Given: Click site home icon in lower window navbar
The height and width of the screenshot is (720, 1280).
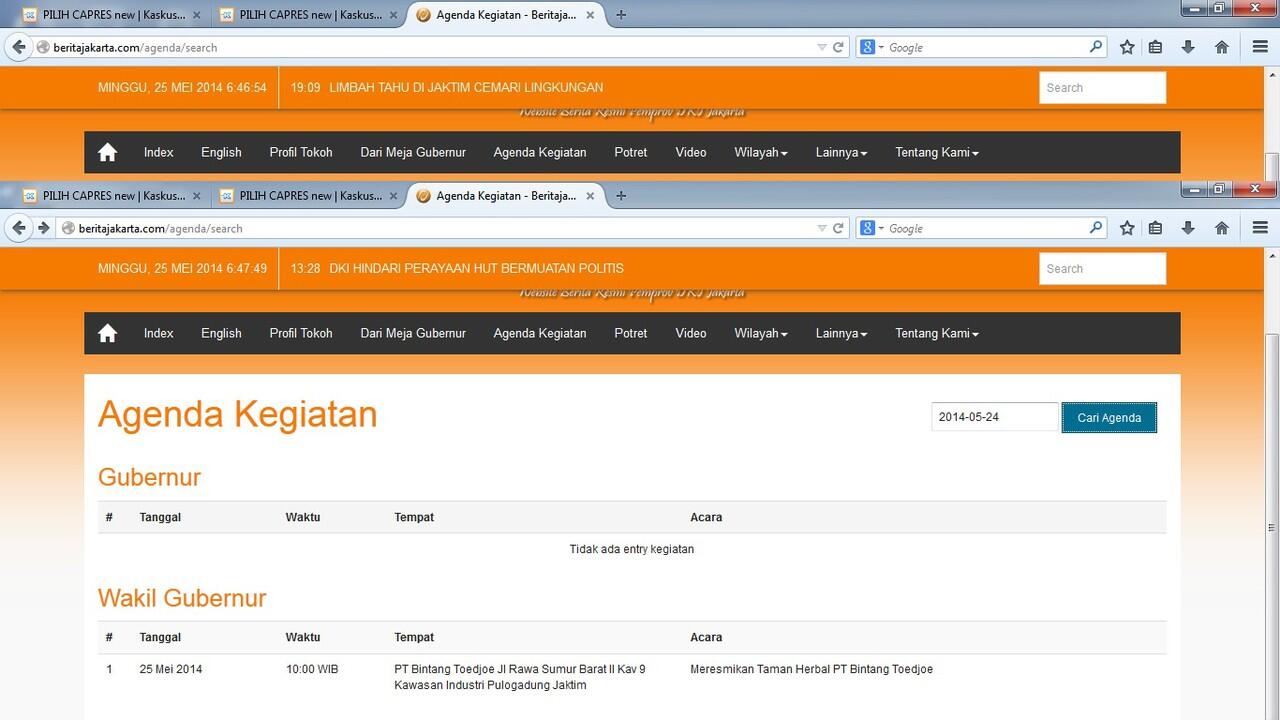Looking at the screenshot, I should [x=107, y=333].
